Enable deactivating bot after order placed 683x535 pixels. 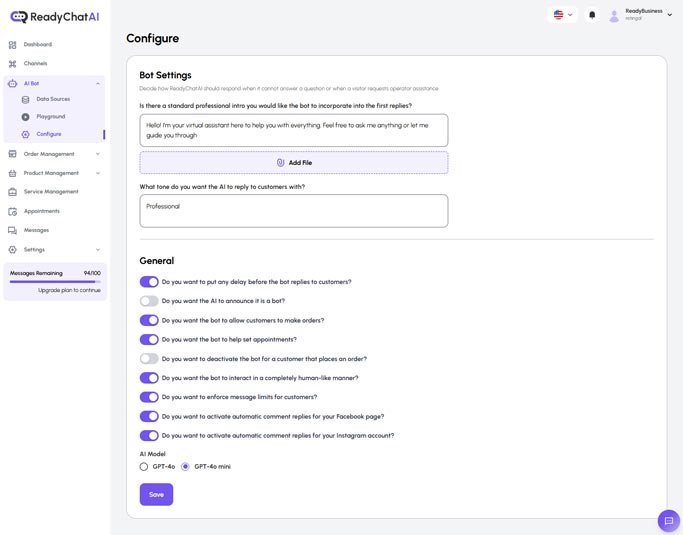click(x=149, y=359)
